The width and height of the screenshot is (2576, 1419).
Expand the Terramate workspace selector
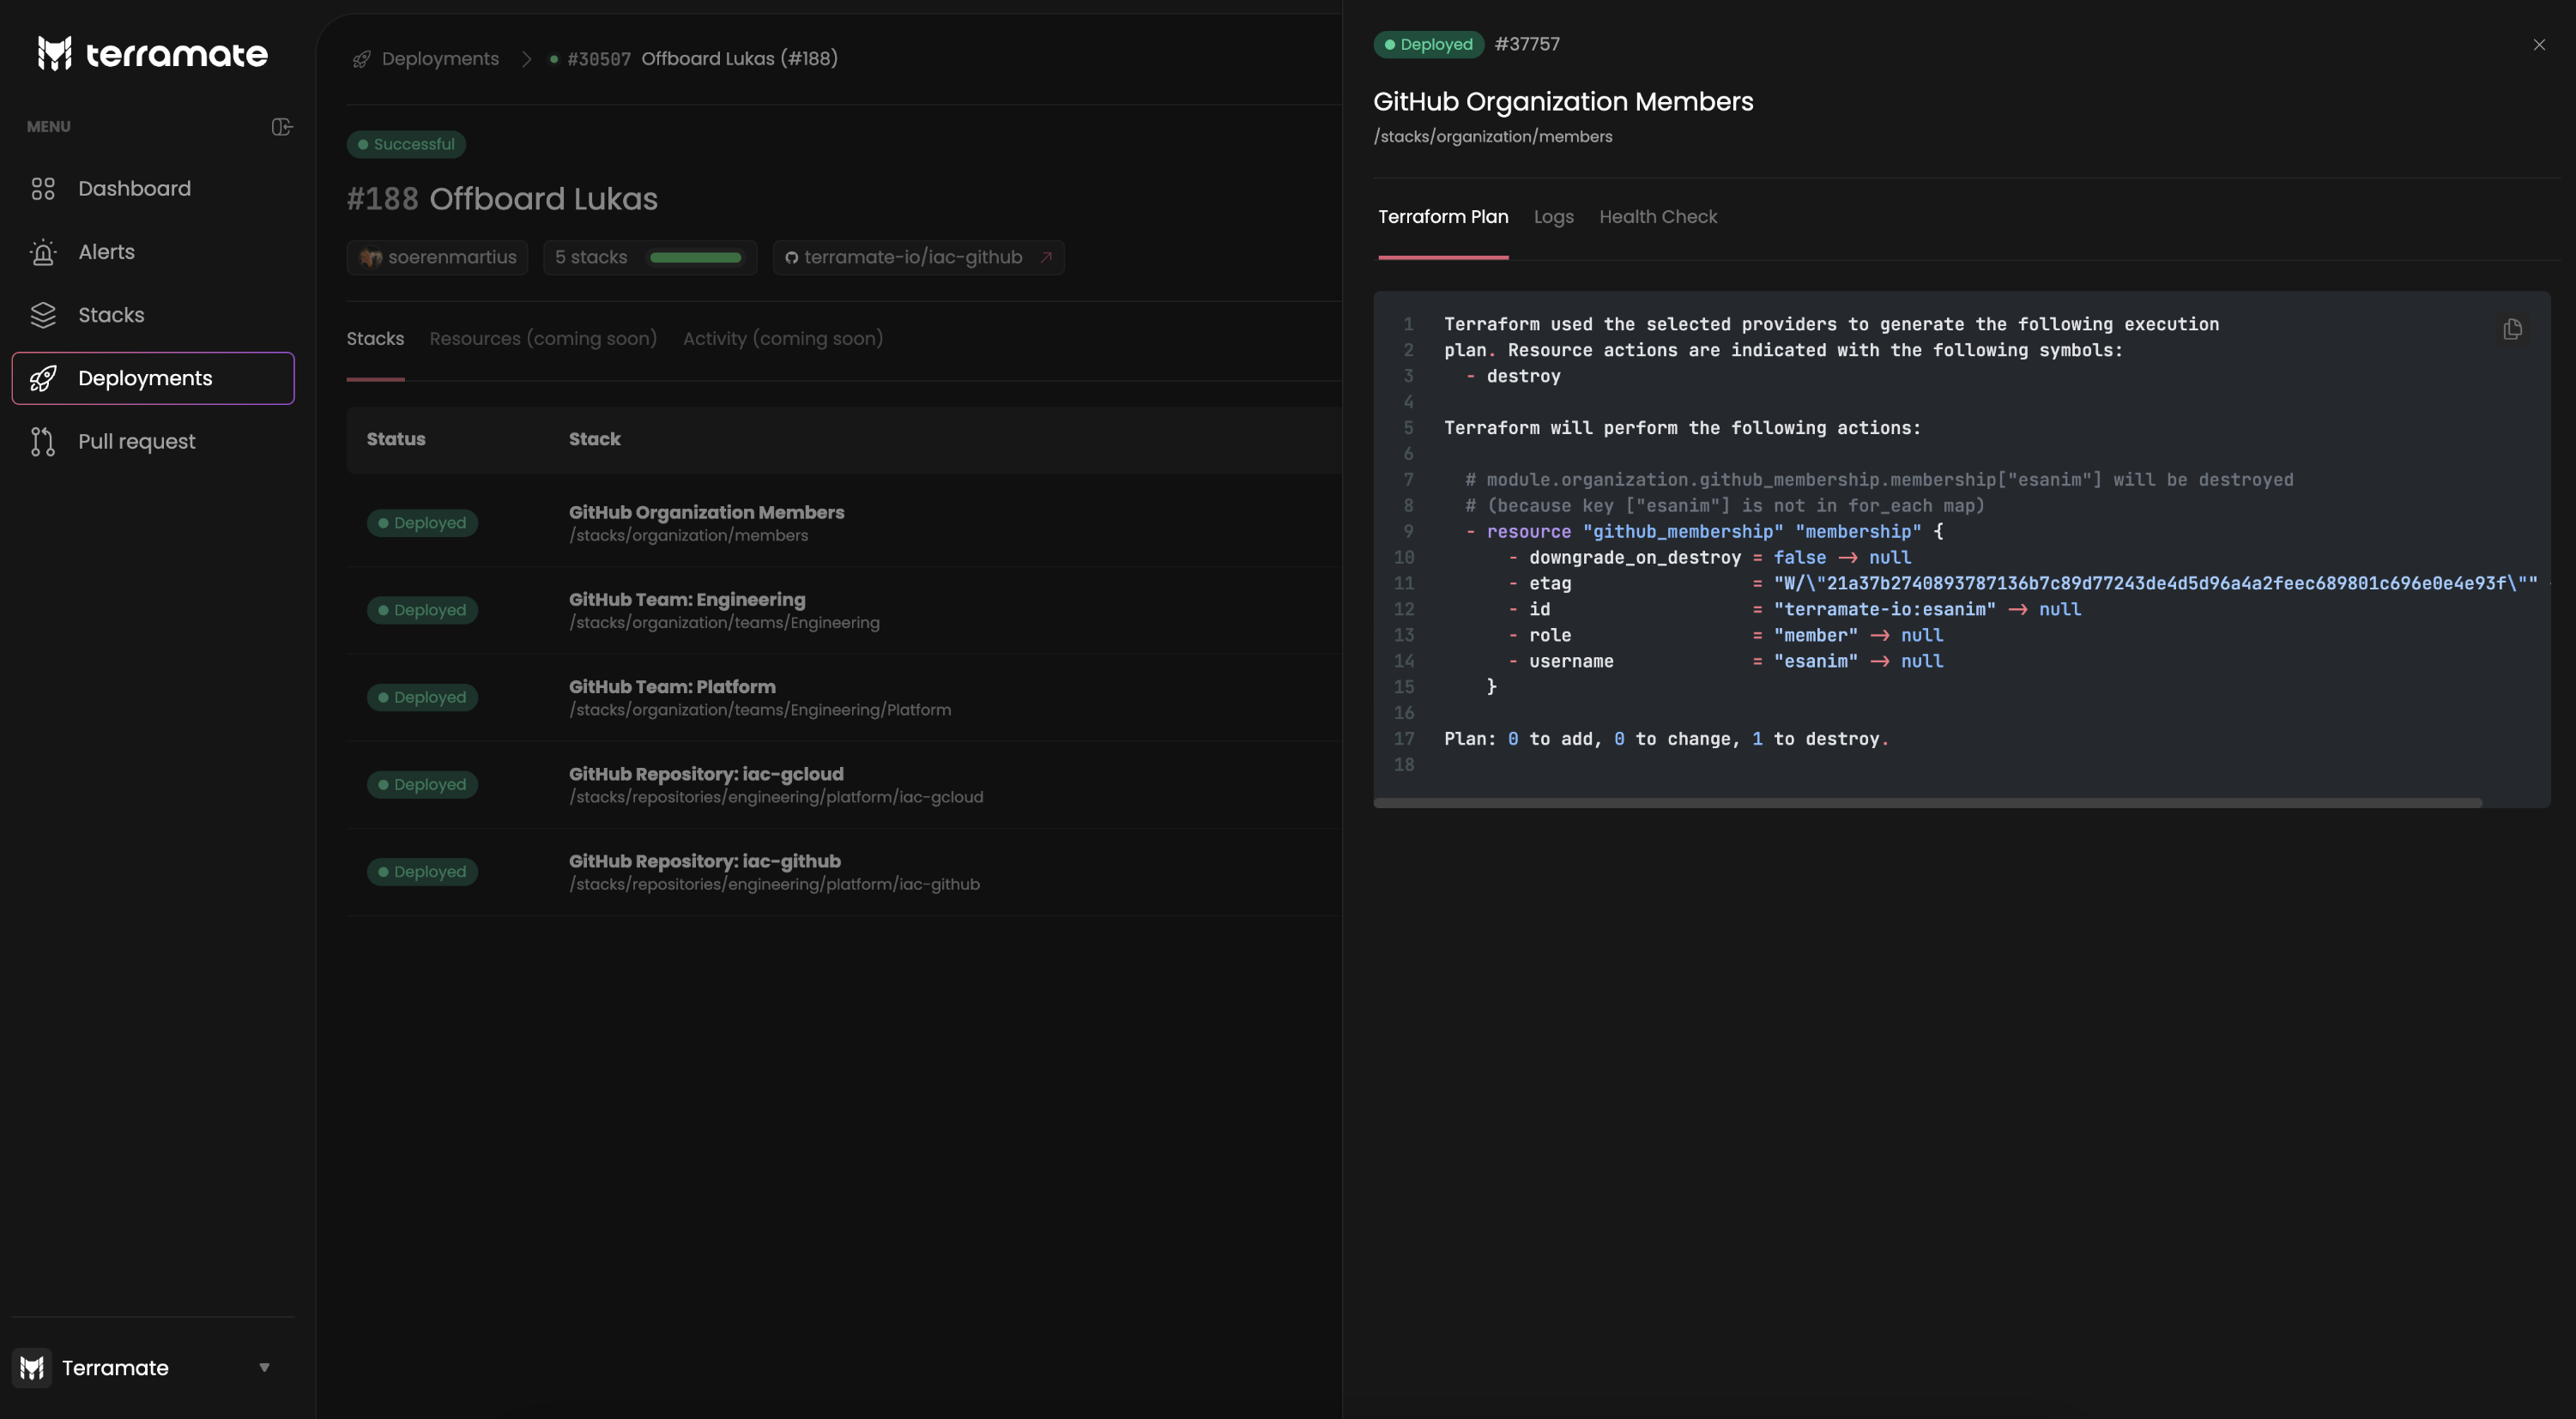click(264, 1367)
